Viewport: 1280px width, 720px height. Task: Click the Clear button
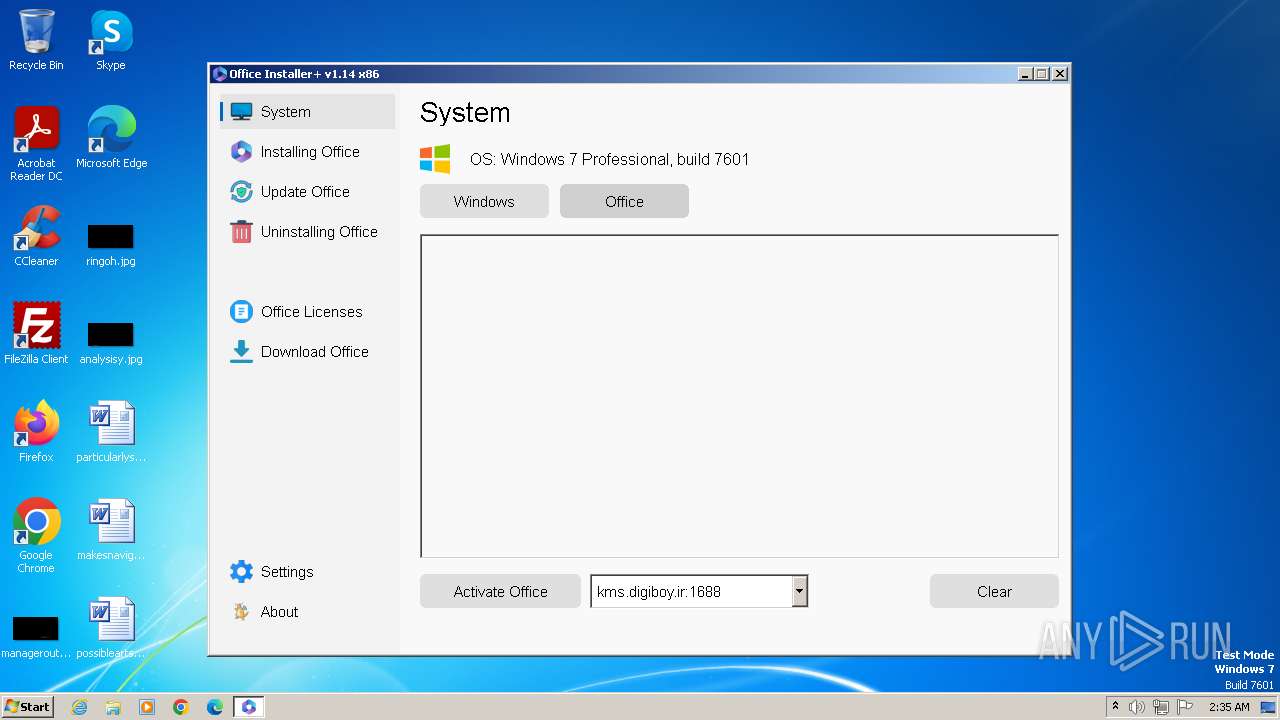coord(994,591)
